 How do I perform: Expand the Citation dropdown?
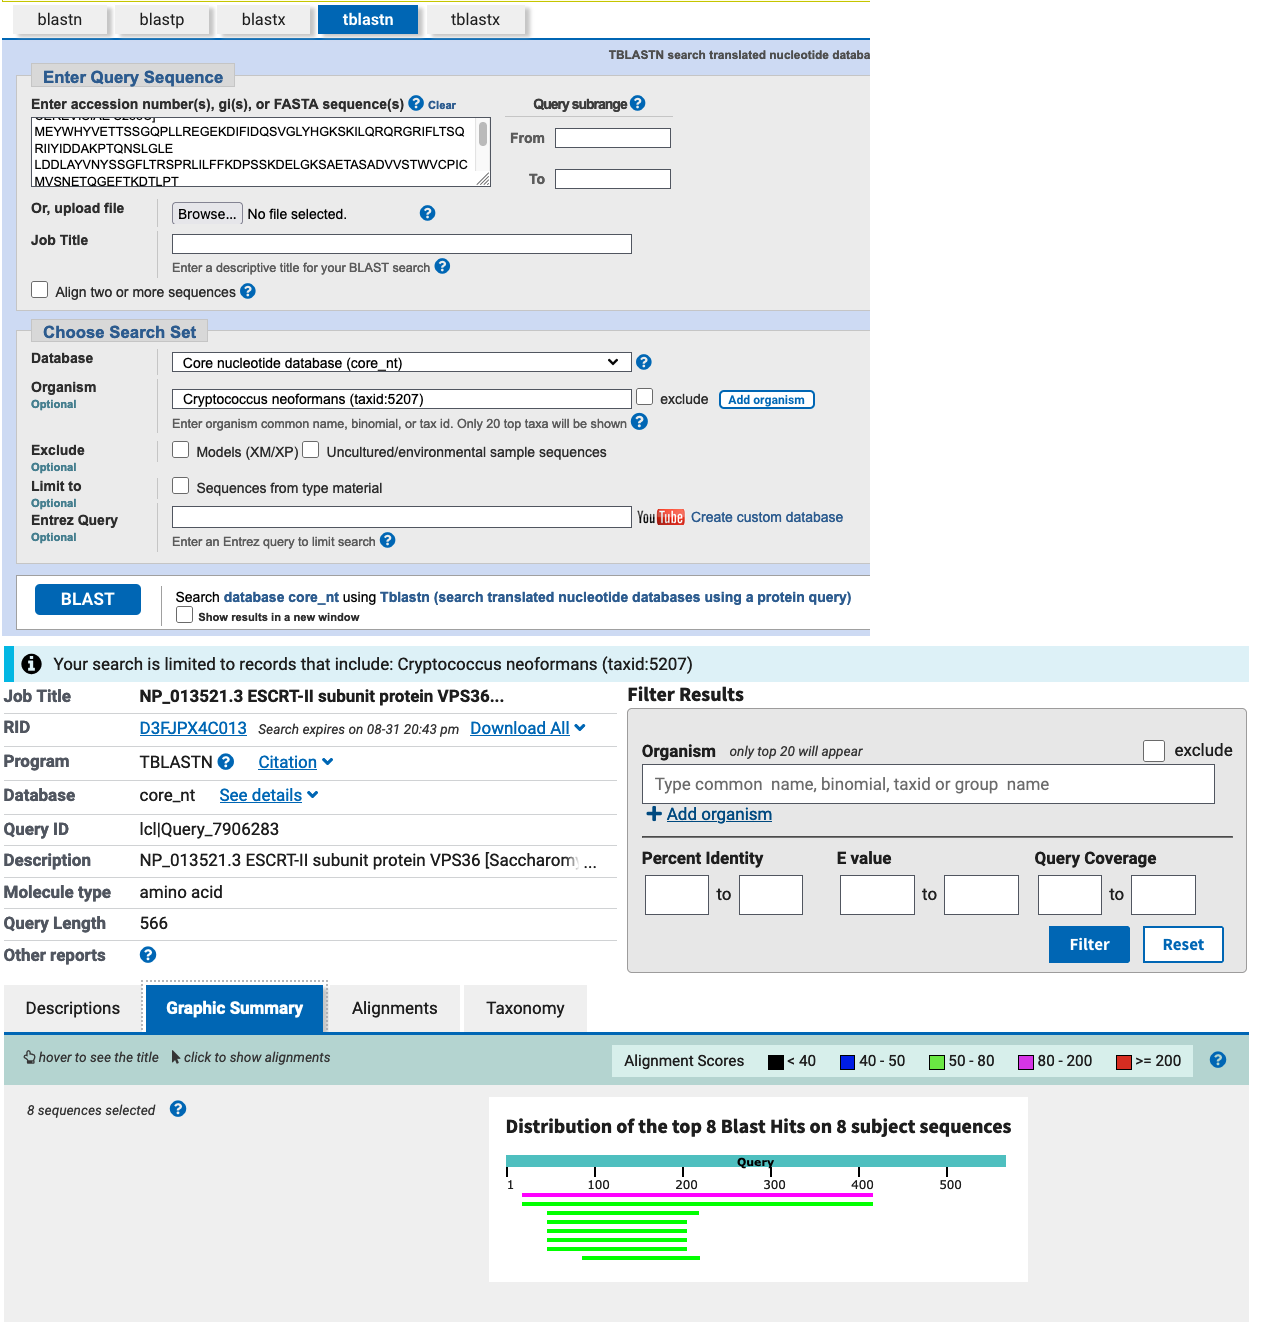click(x=296, y=762)
